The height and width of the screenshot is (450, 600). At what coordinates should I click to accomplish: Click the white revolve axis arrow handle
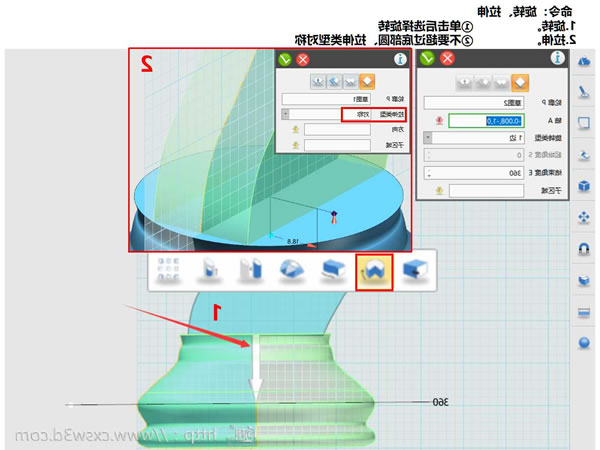(255, 365)
